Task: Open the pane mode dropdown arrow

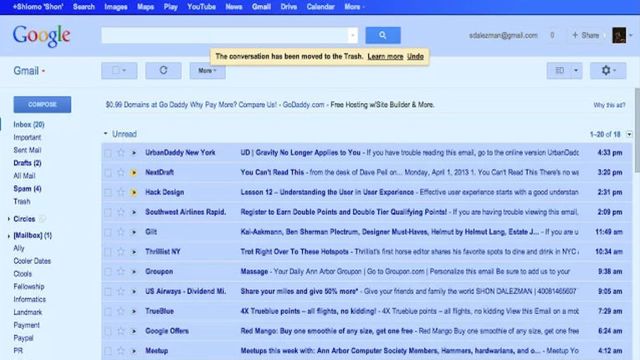Action: click(x=576, y=71)
